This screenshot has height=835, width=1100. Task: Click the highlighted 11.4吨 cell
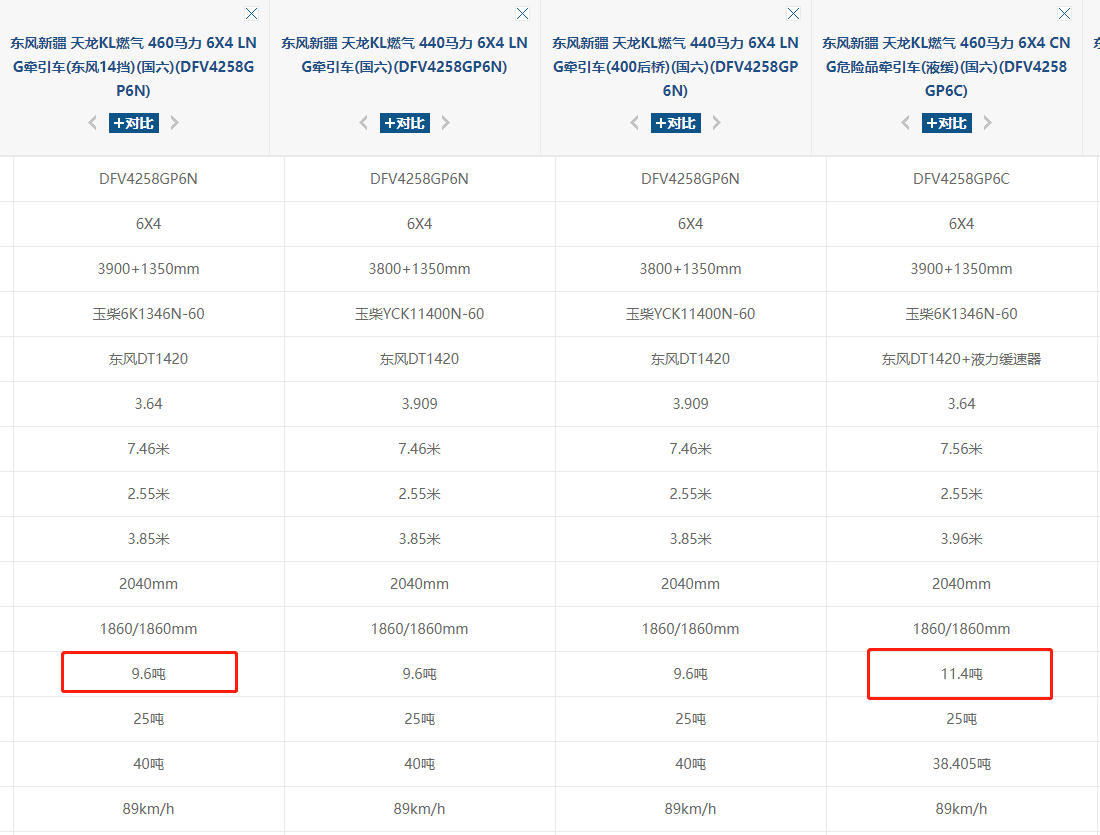[959, 674]
